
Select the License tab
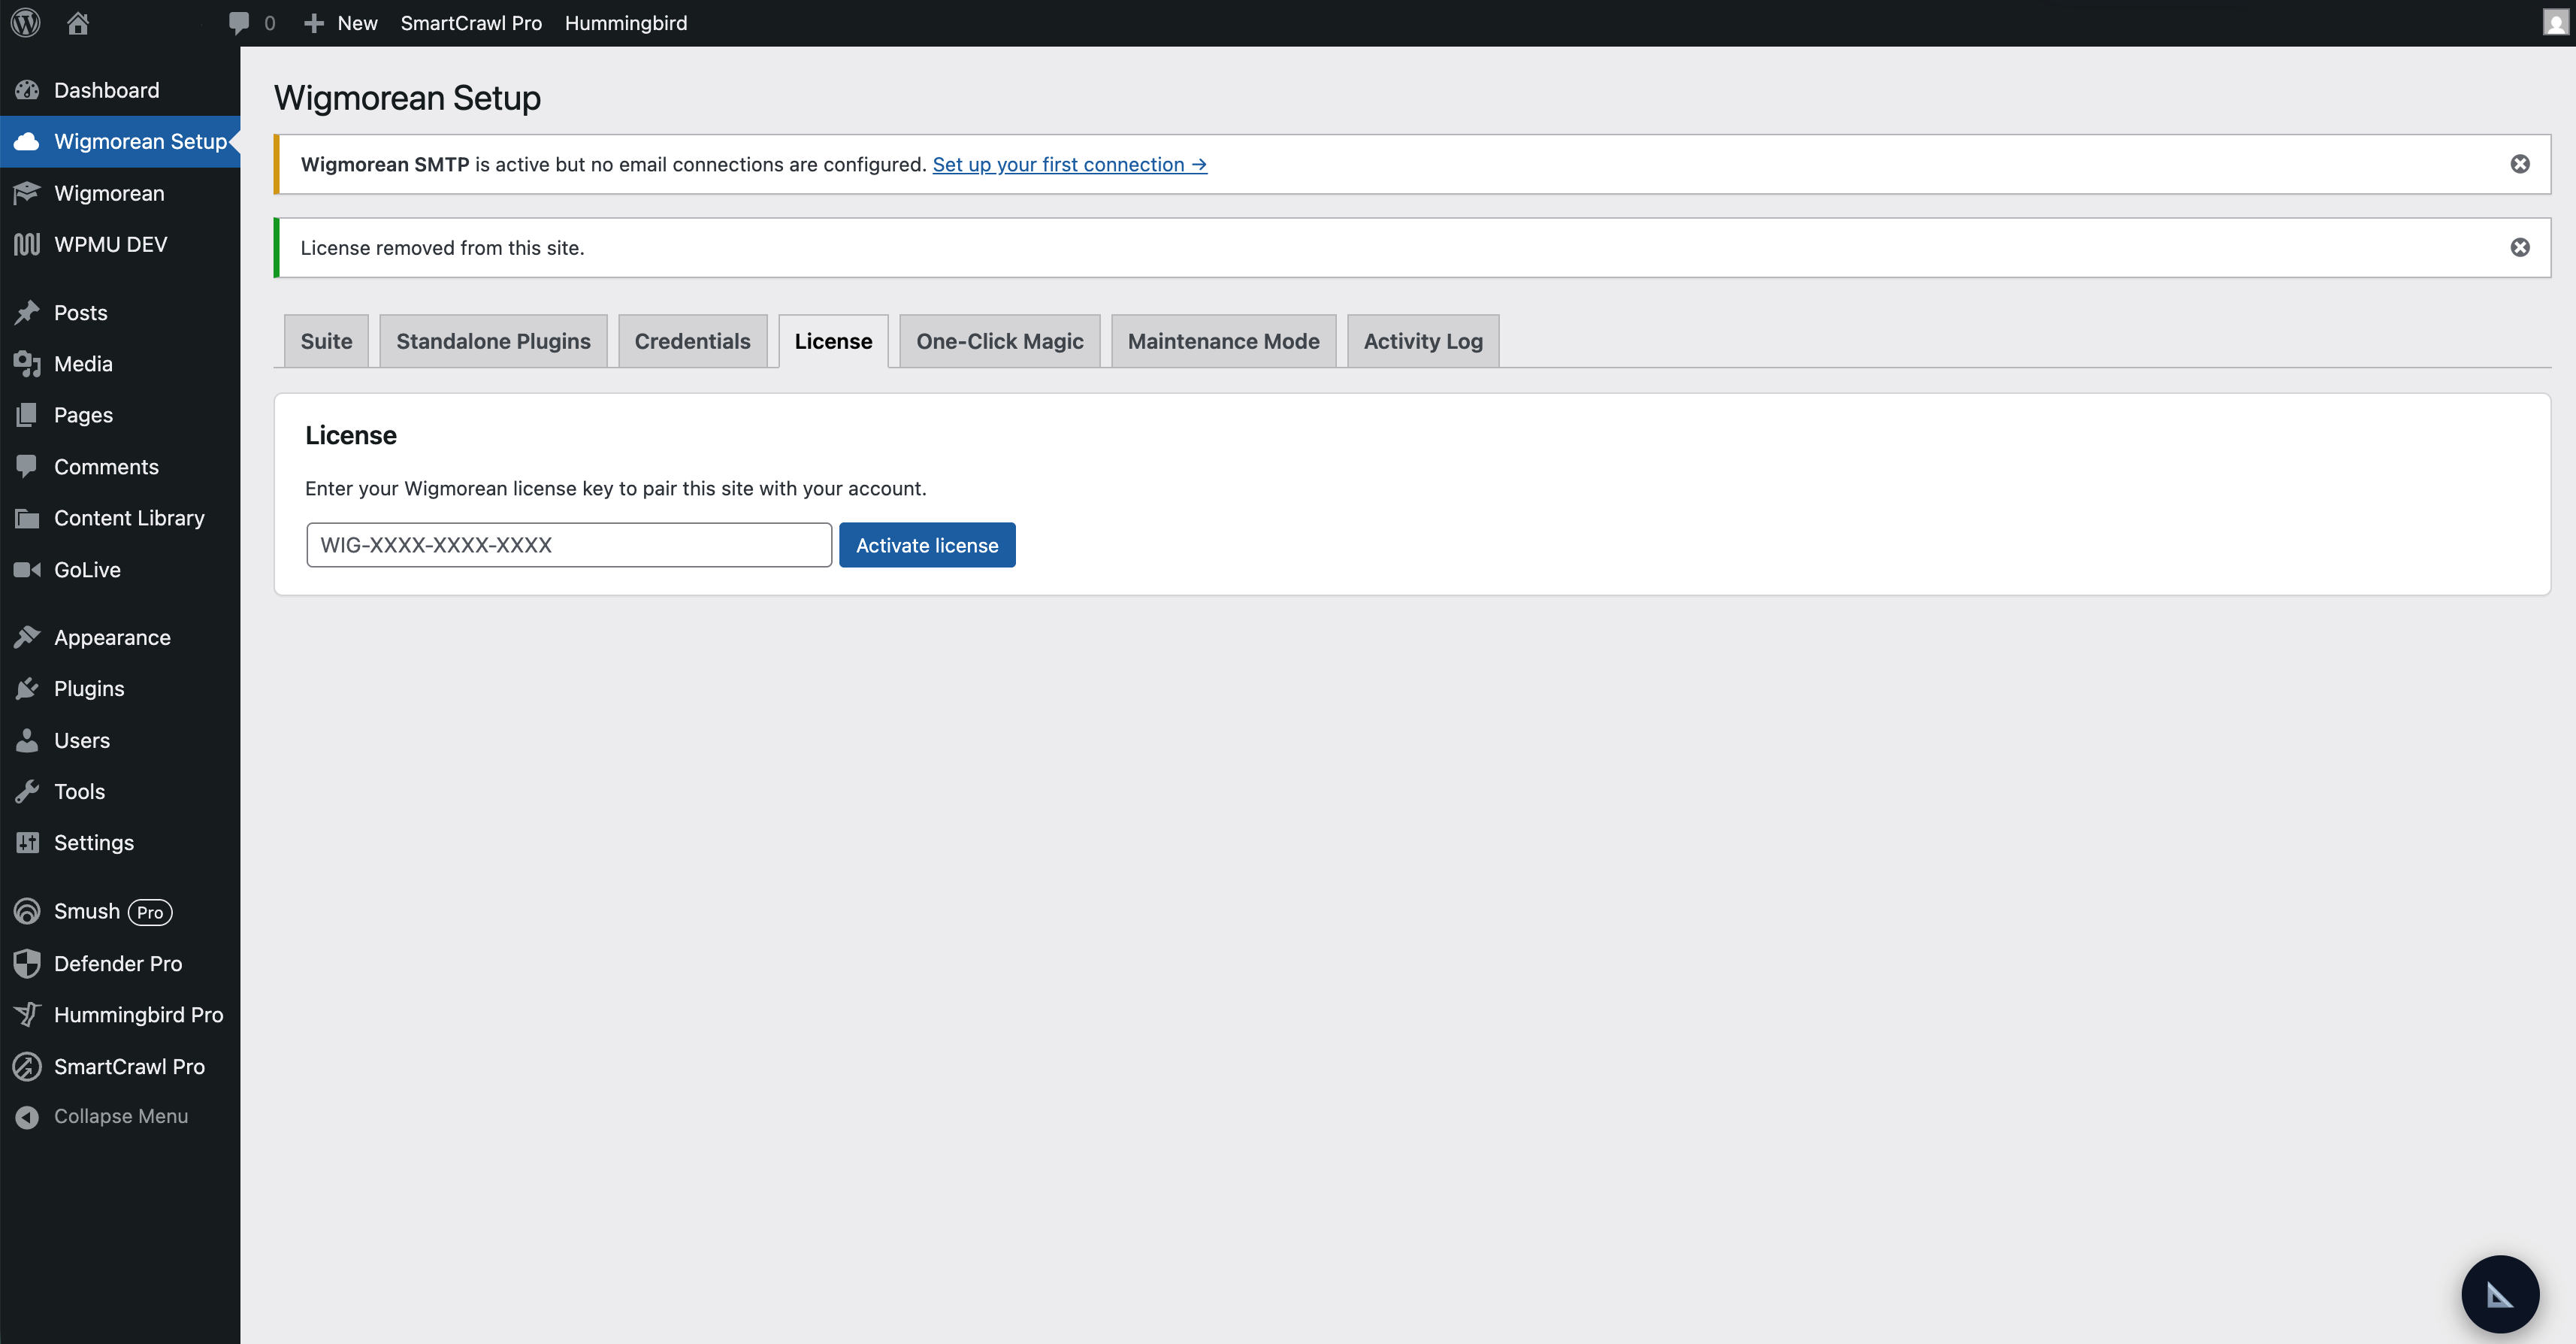(833, 341)
